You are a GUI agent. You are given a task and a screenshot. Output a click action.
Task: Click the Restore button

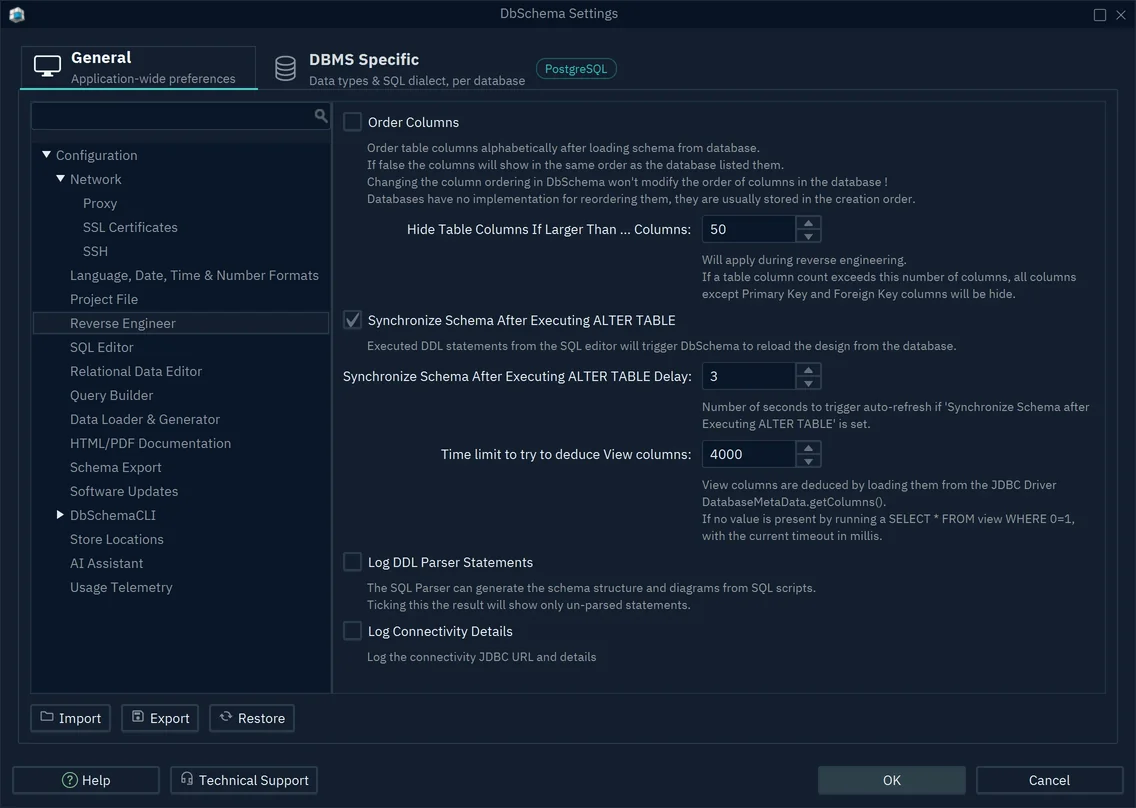click(252, 717)
